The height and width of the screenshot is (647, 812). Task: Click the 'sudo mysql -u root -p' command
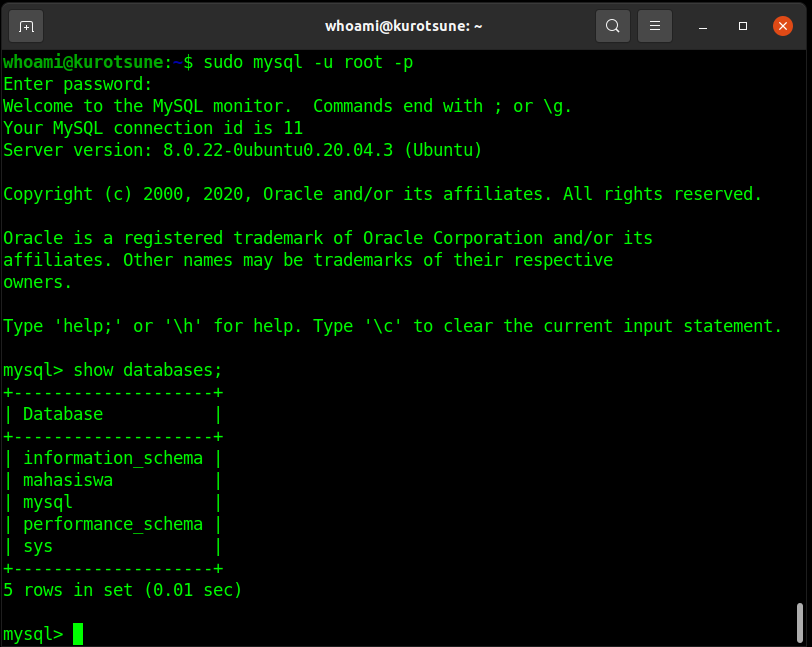308,63
